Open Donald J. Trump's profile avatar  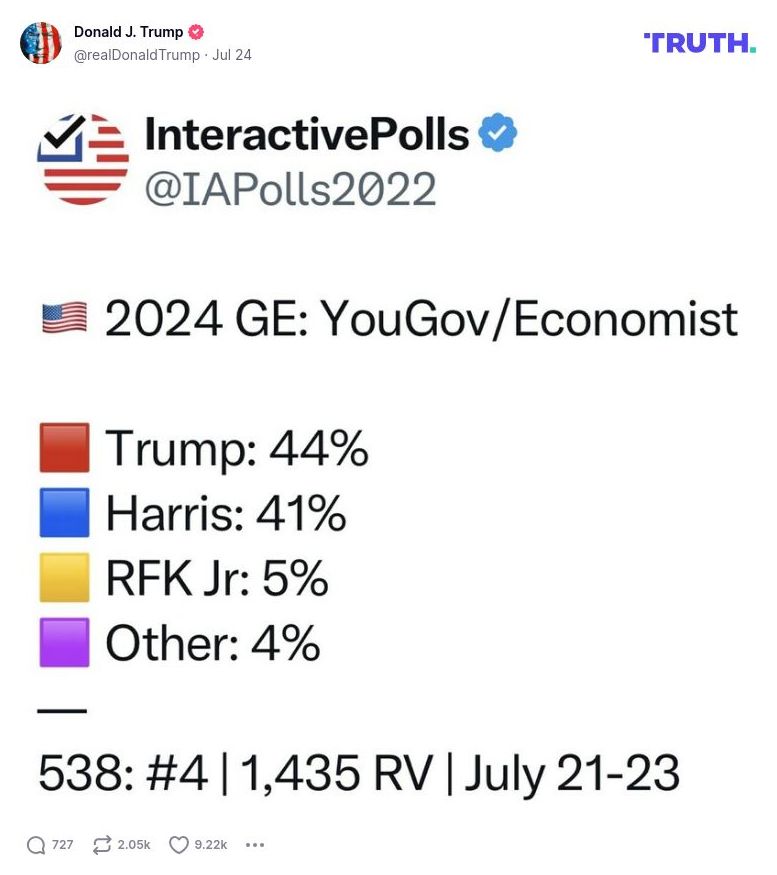pos(42,44)
